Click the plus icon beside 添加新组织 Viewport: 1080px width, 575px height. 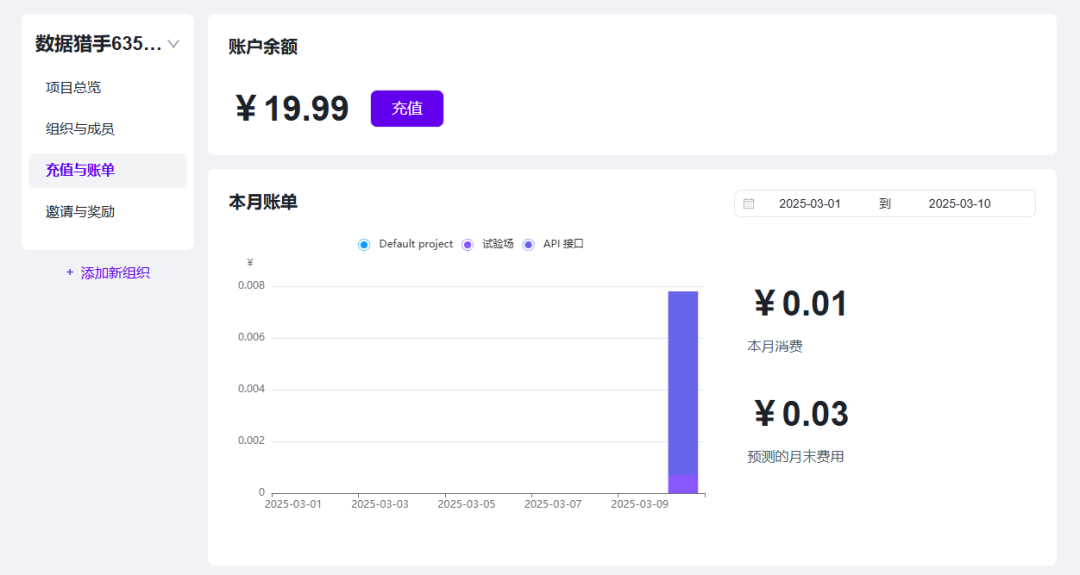pos(70,272)
